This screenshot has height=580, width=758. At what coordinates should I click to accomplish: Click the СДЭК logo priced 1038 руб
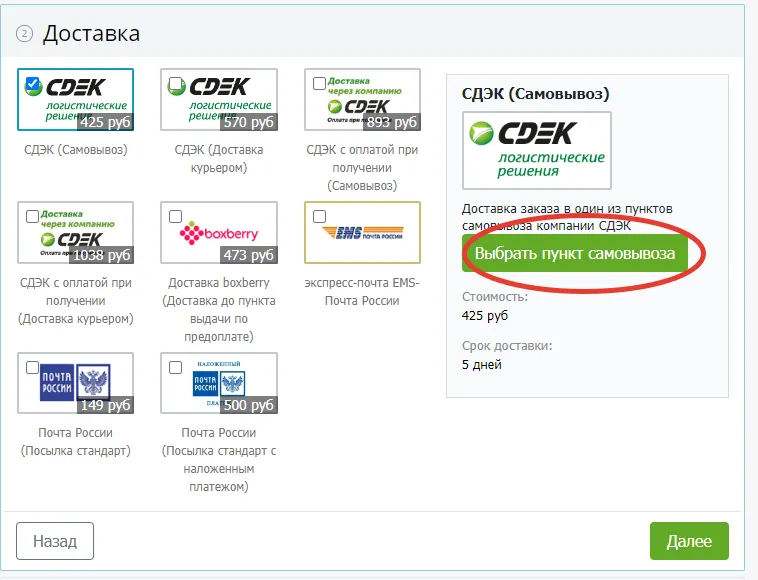pos(75,233)
